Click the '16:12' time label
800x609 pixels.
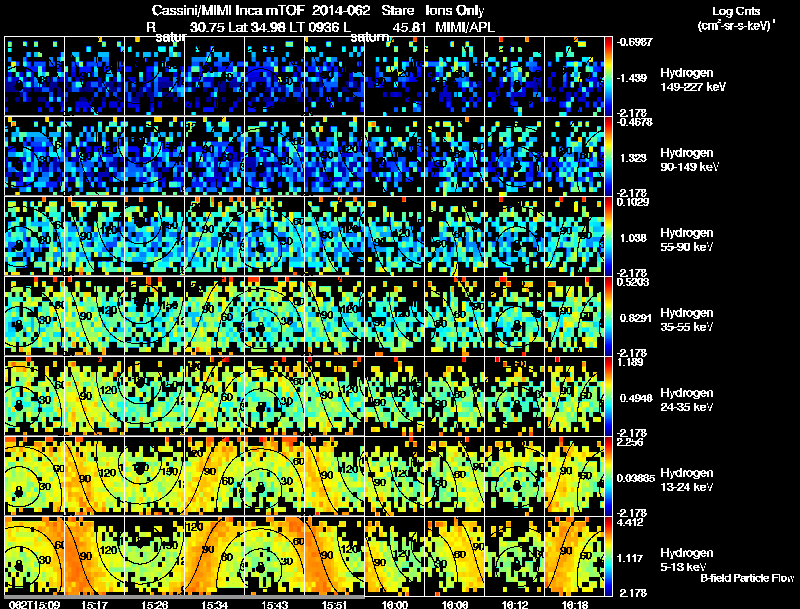click(515, 604)
